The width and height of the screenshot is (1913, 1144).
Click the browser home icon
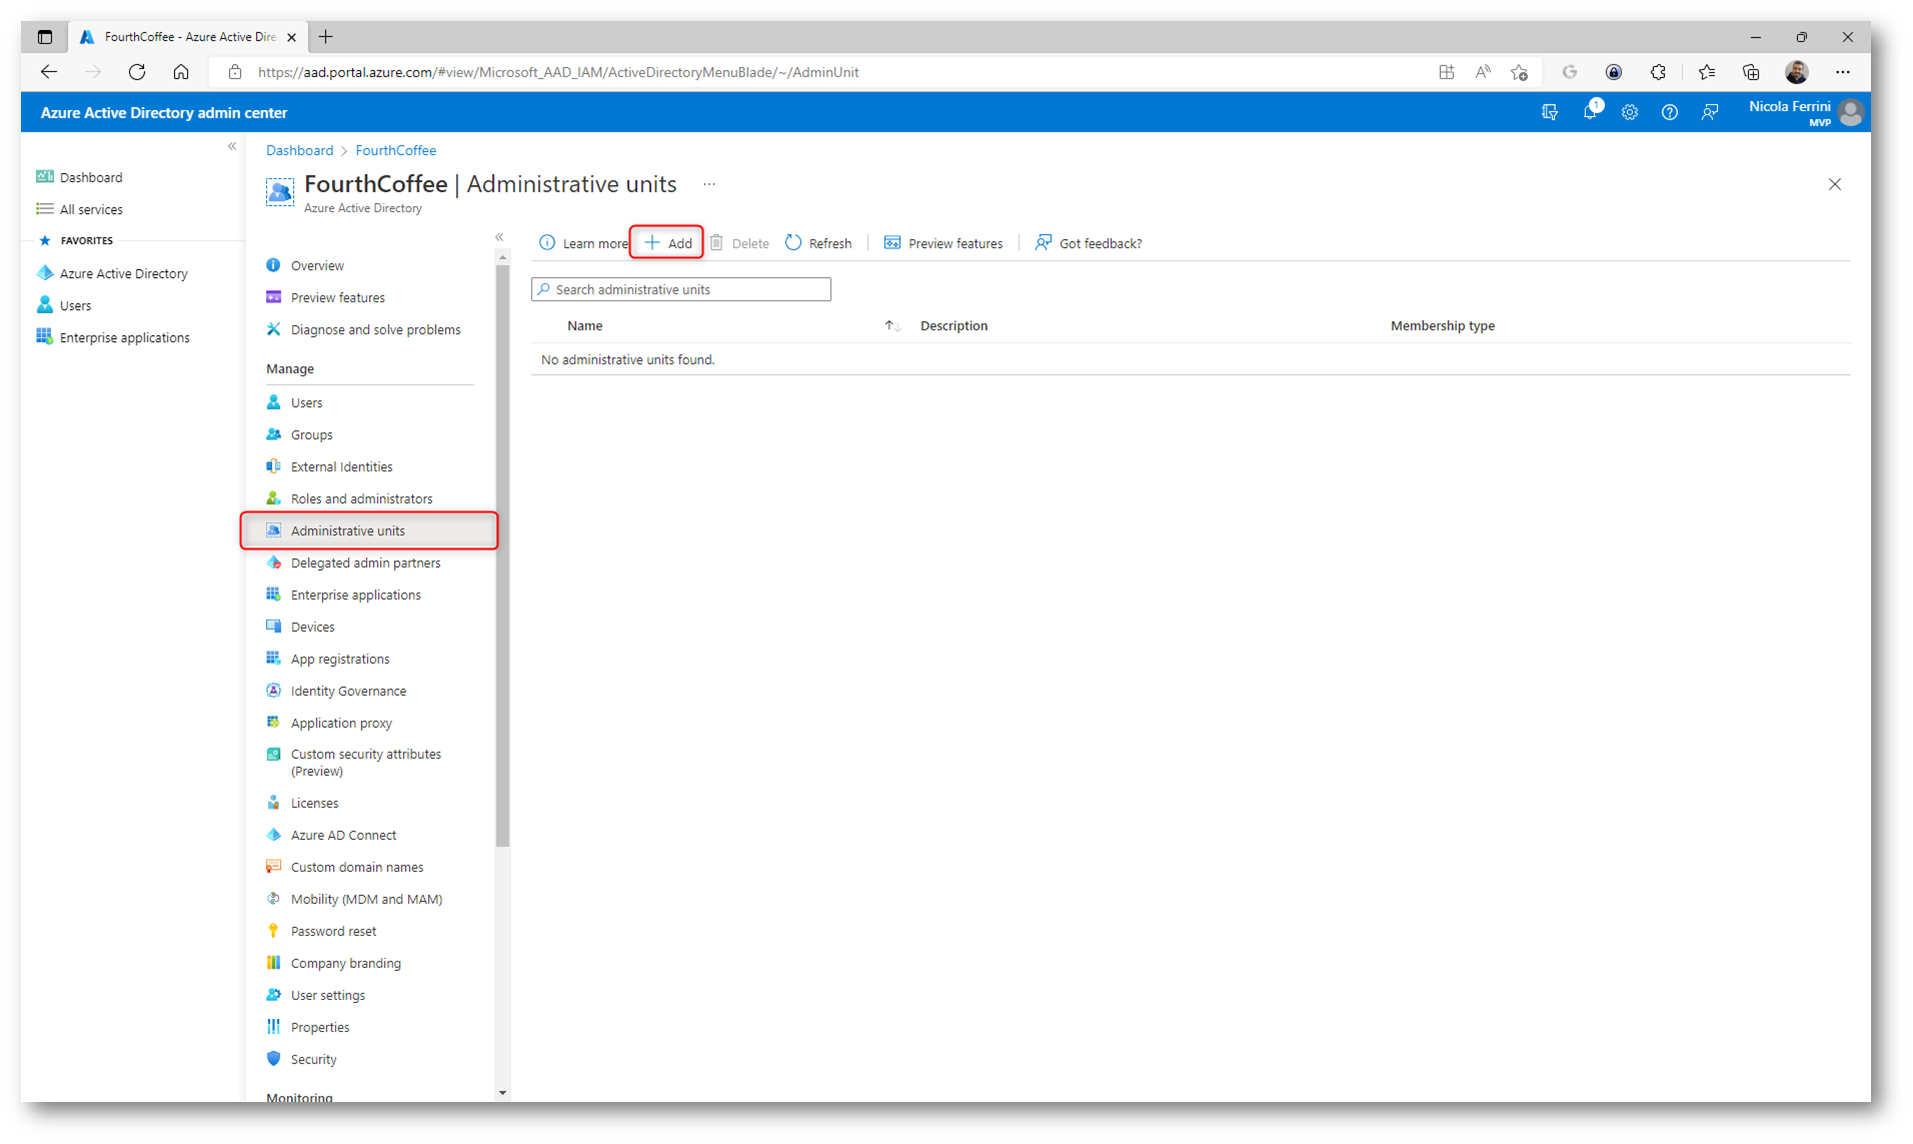click(x=181, y=72)
